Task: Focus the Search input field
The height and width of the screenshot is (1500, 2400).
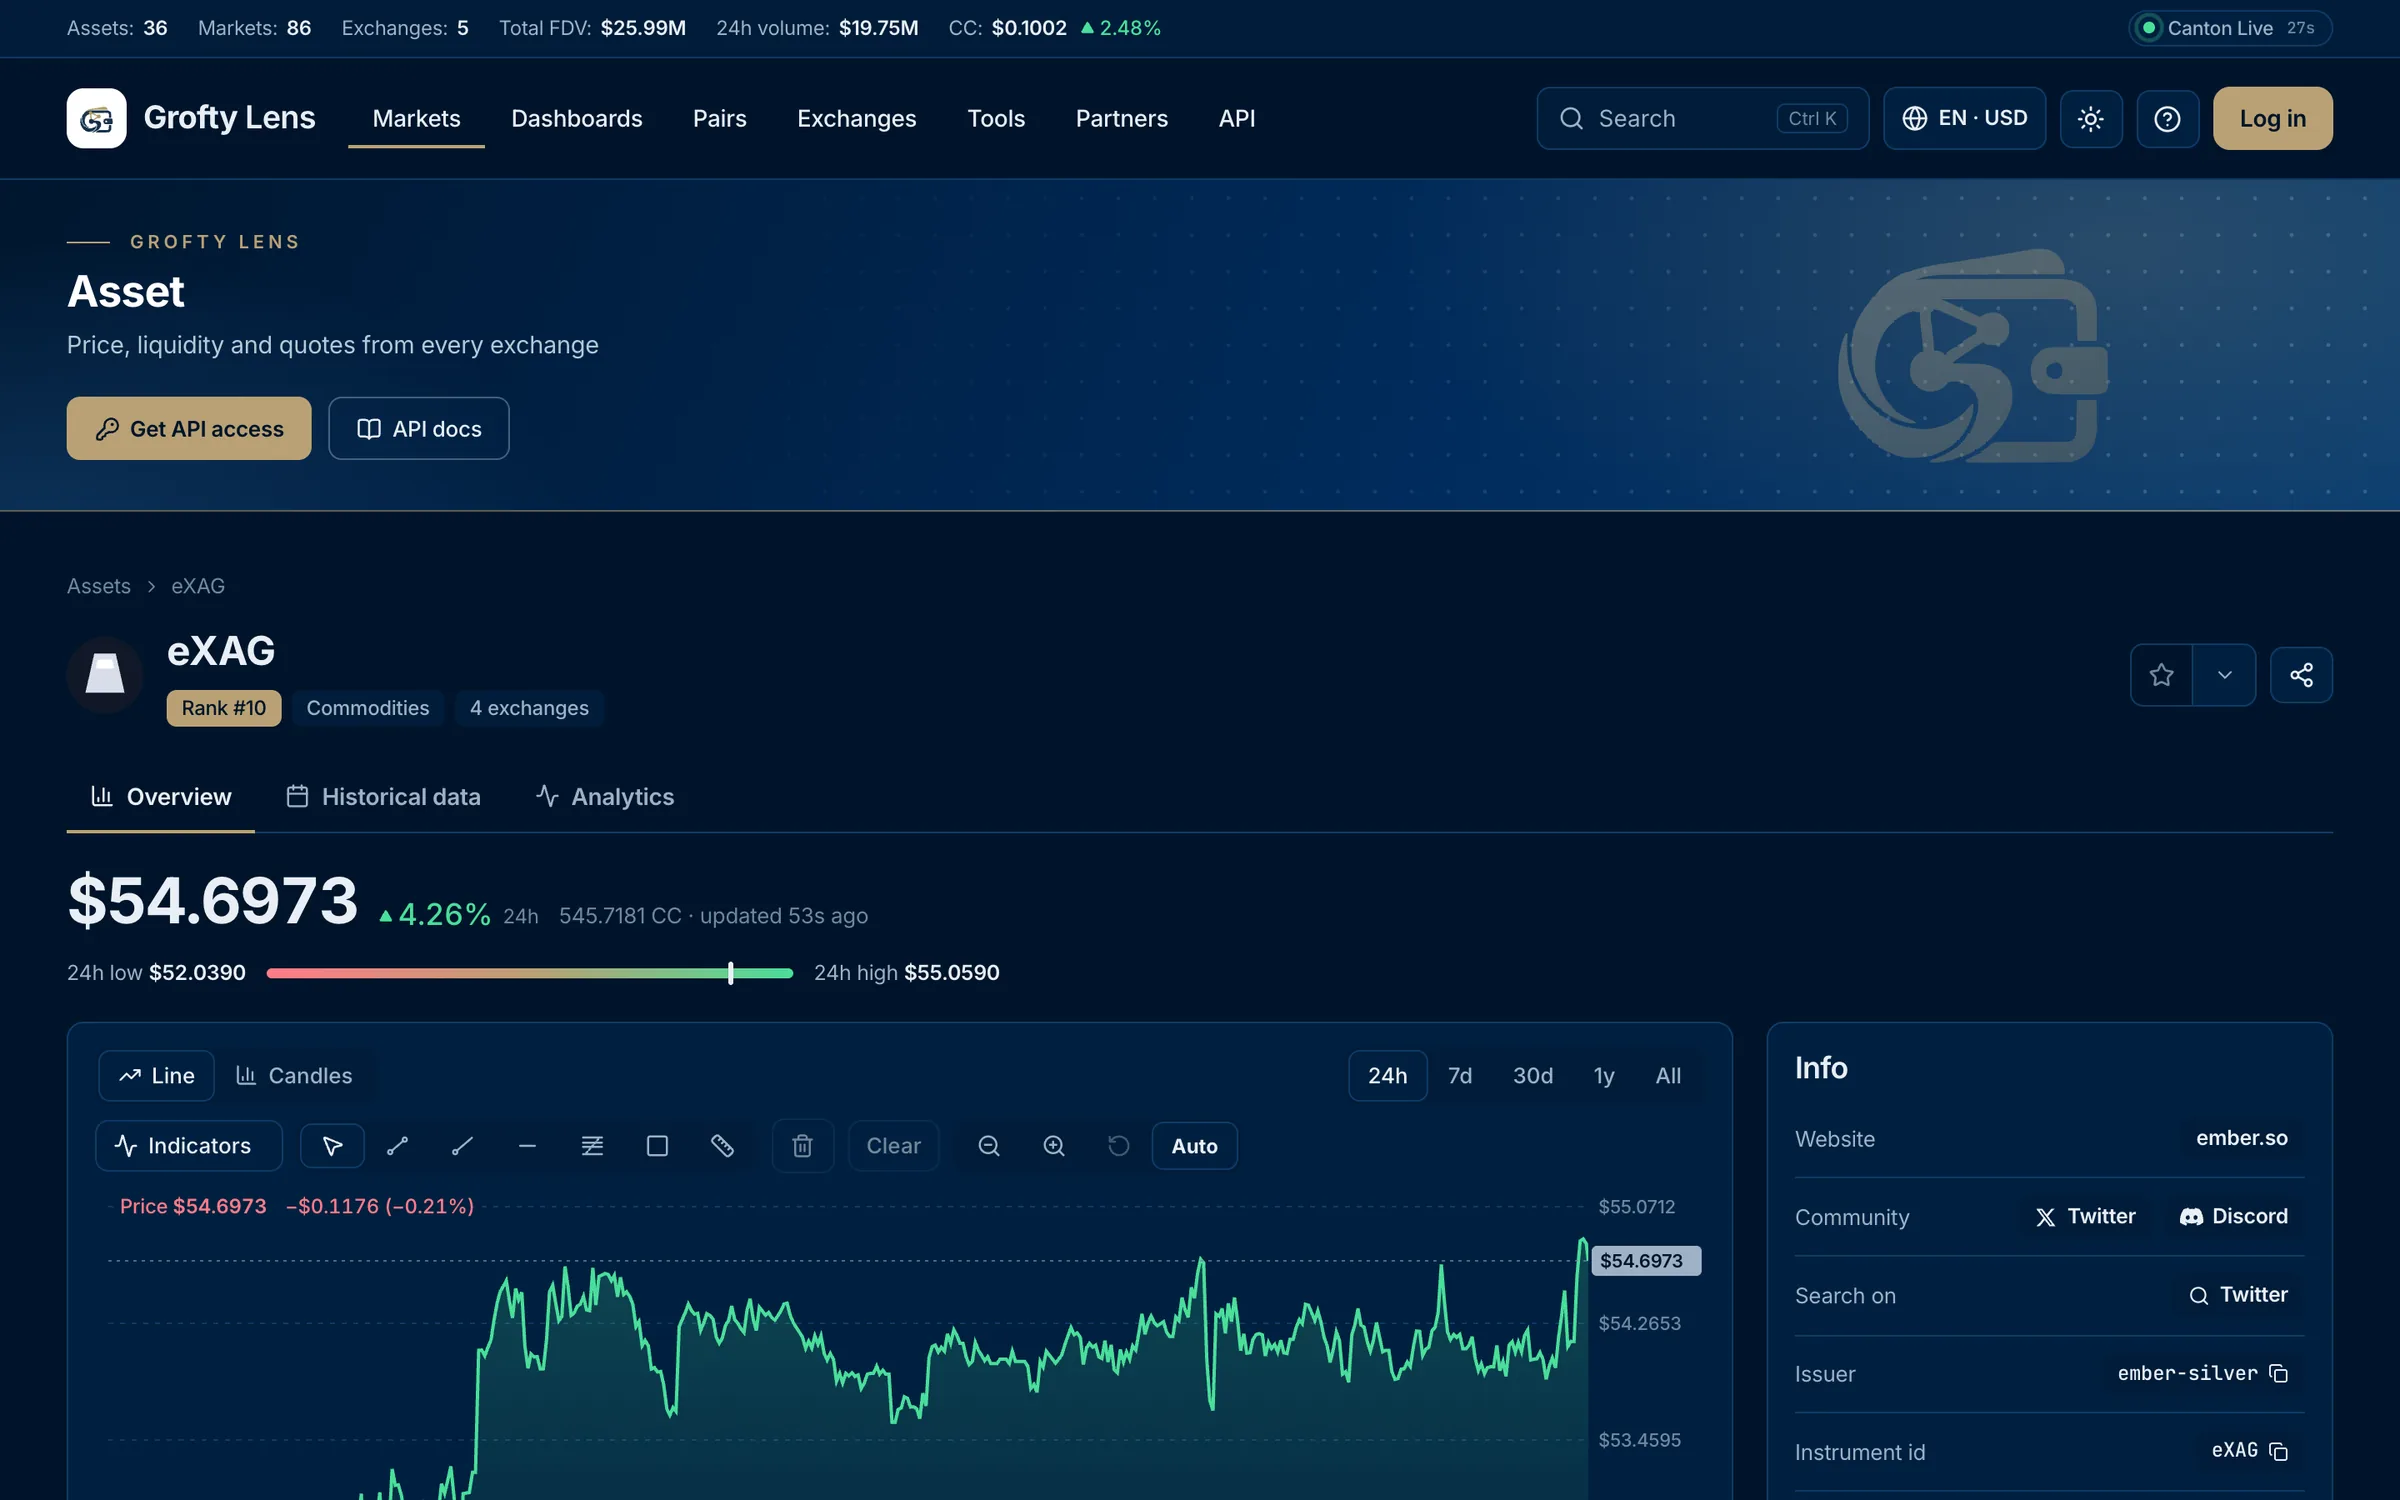Action: [x=1702, y=119]
